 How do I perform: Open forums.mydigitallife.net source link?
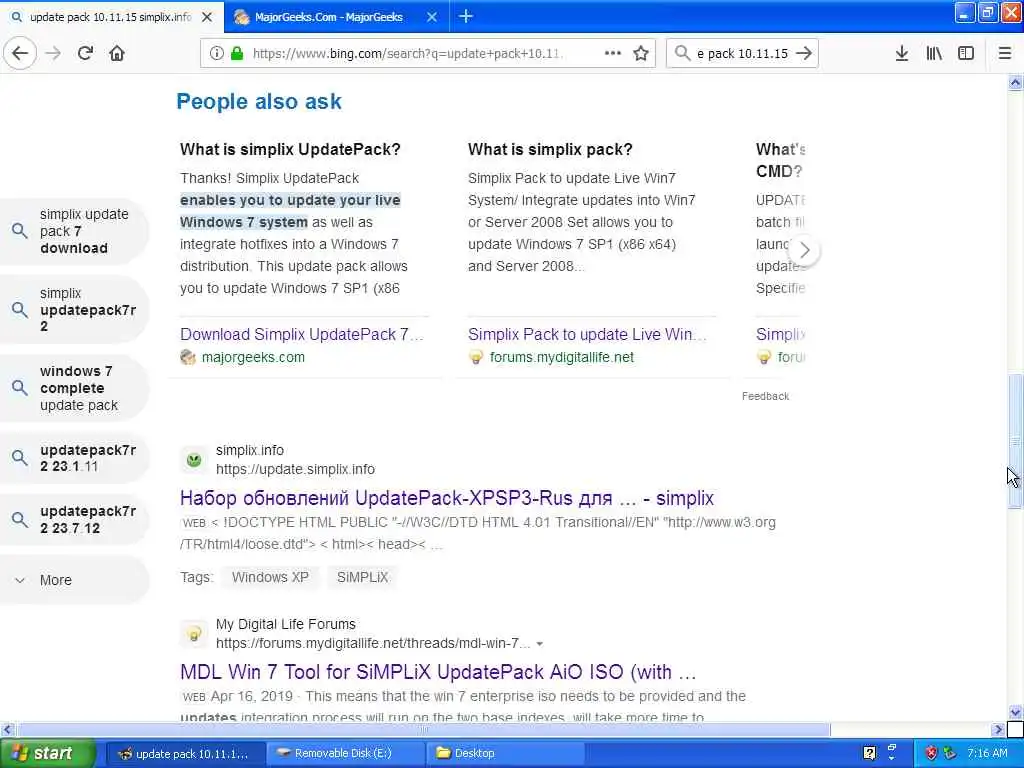pos(562,357)
